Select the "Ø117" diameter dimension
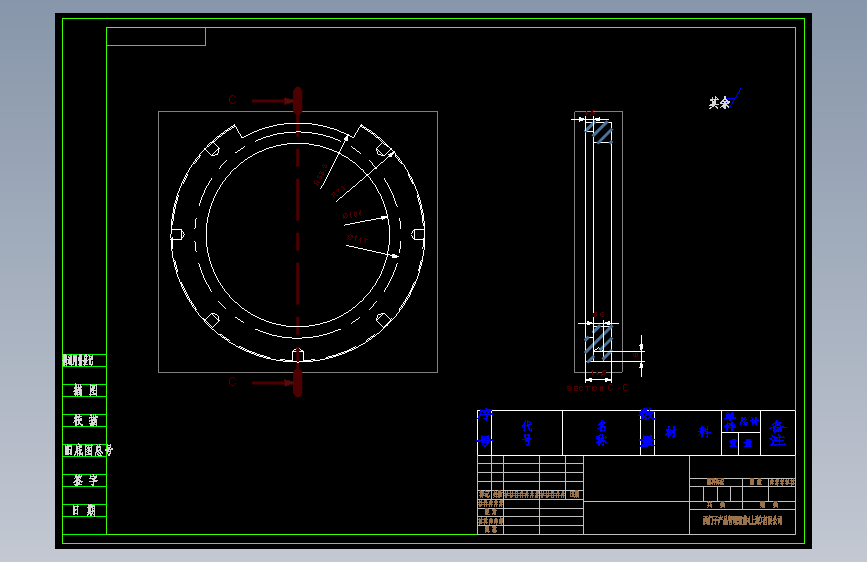The image size is (867, 562). [x=357, y=239]
